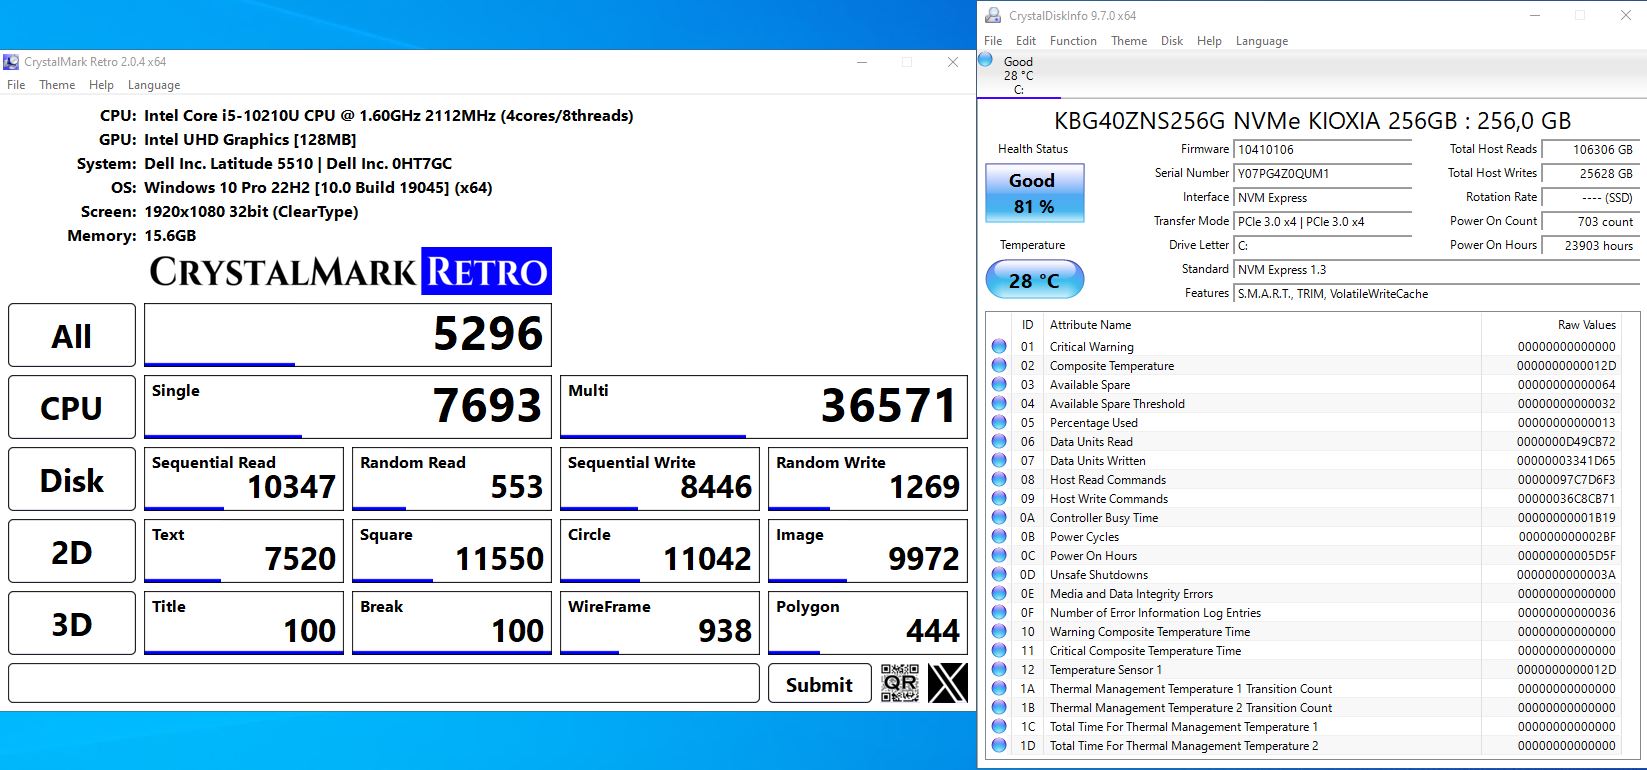Click status orb for Controller Busy Time
The width and height of the screenshot is (1647, 770).
(x=999, y=517)
